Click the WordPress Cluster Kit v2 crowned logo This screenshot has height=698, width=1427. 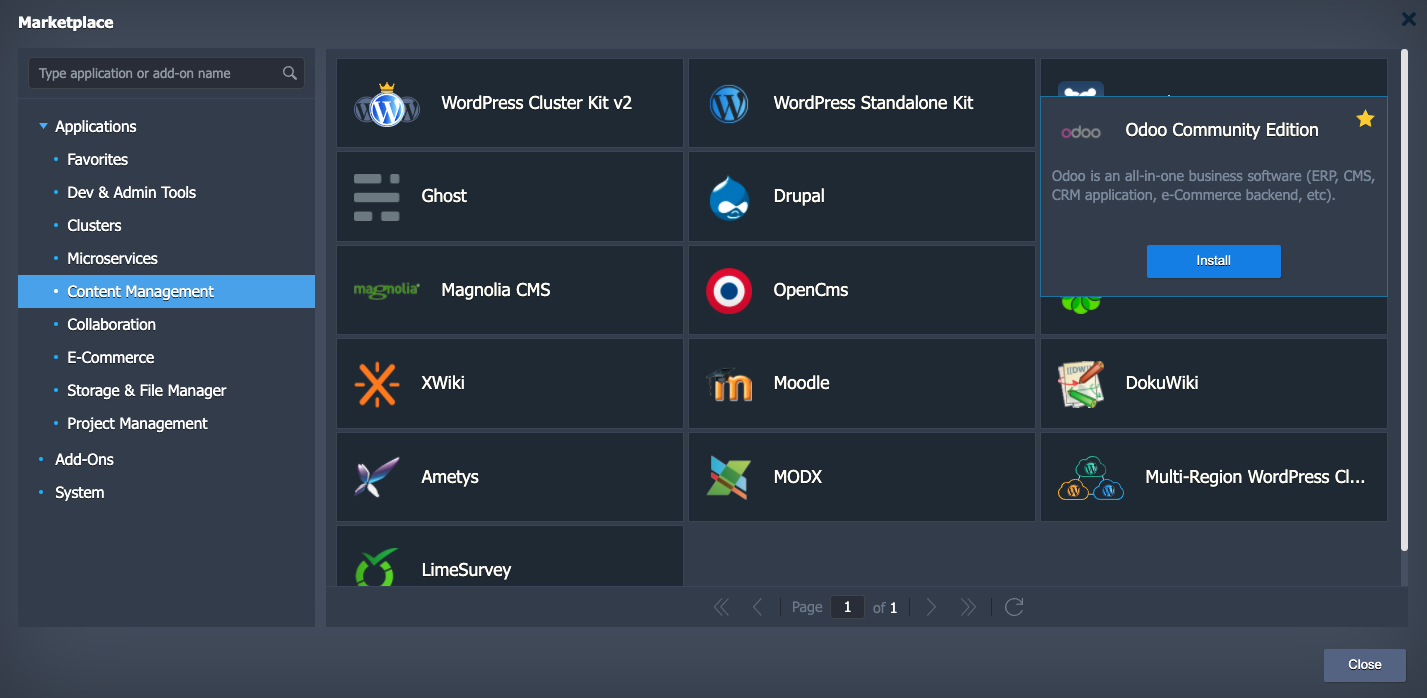pyautogui.click(x=387, y=104)
